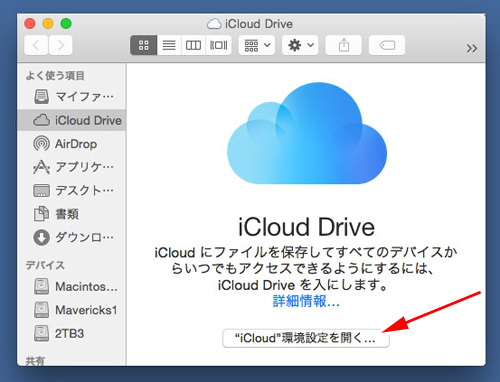This screenshot has width=500, height=382.
Task: Click "iCloud"環境設定を開く... button
Action: pyautogui.click(x=306, y=338)
